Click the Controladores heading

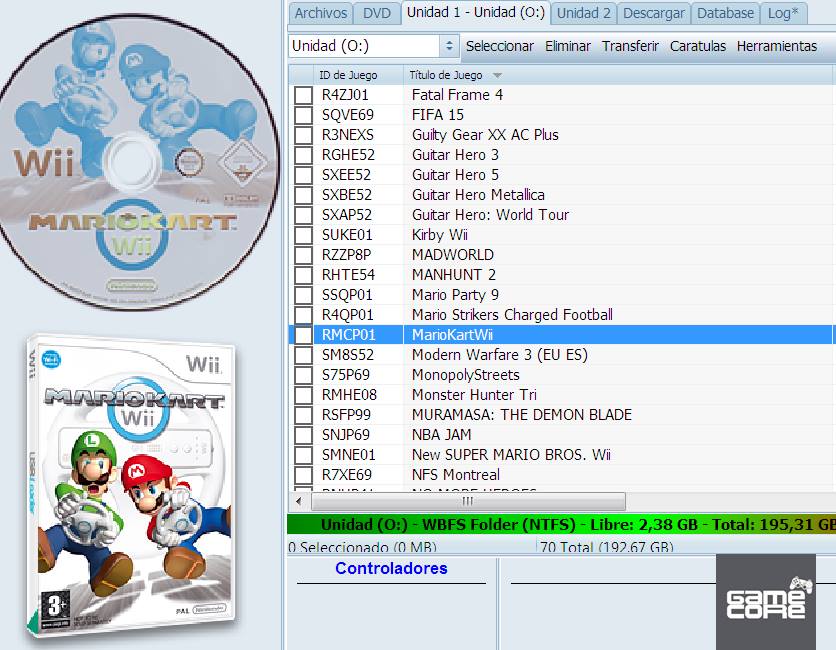(x=391, y=568)
